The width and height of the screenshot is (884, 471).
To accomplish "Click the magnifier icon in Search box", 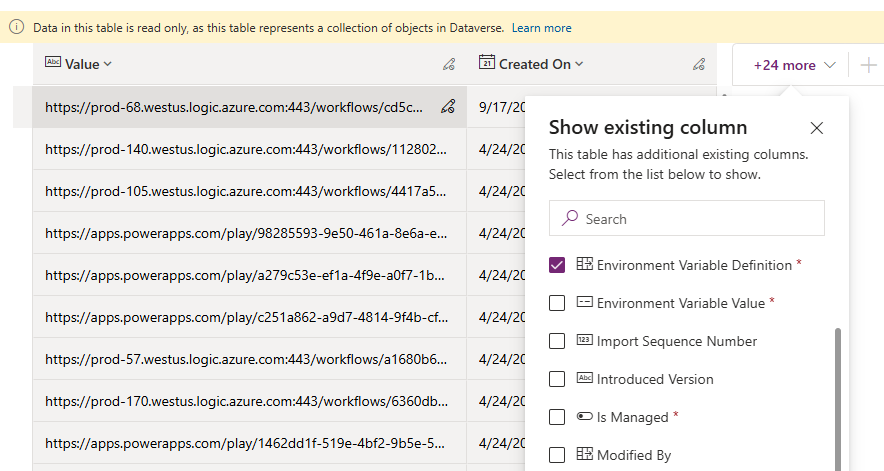I will point(570,218).
